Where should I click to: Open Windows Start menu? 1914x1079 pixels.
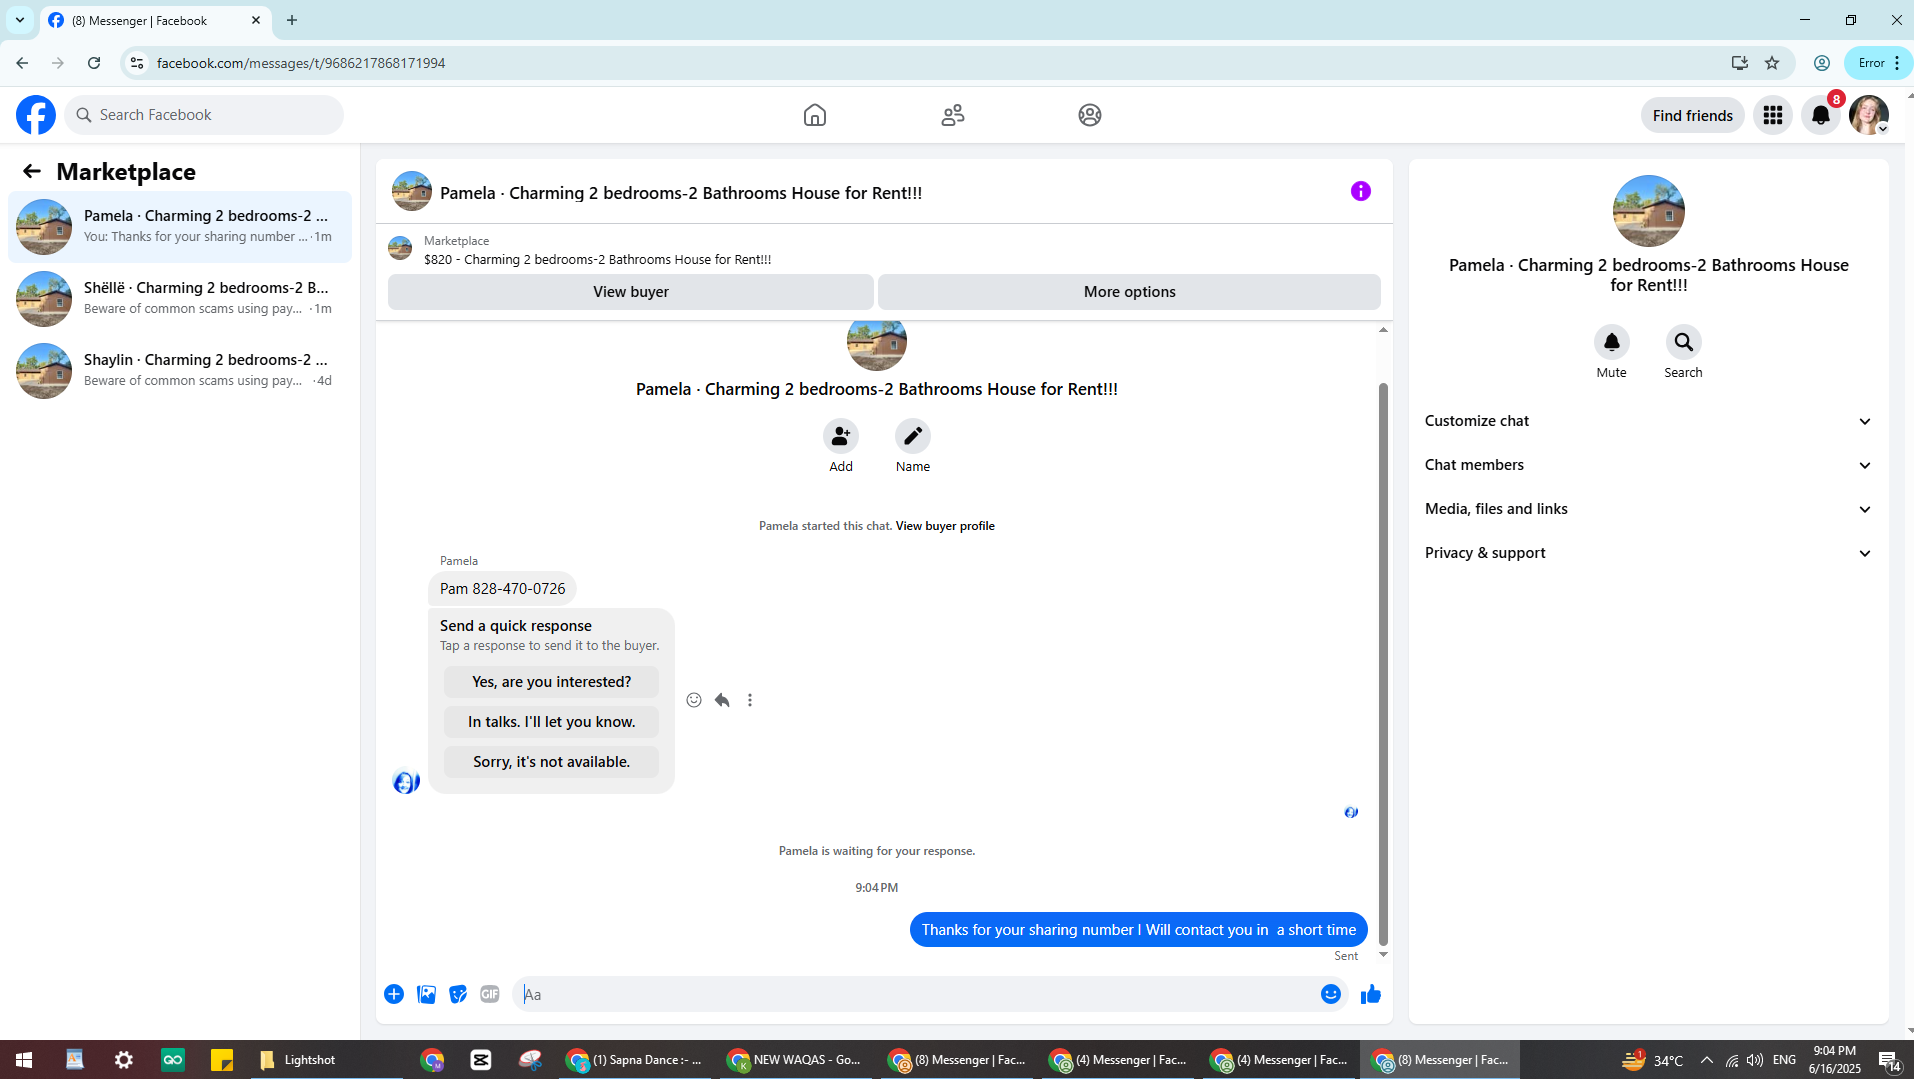coord(24,1060)
